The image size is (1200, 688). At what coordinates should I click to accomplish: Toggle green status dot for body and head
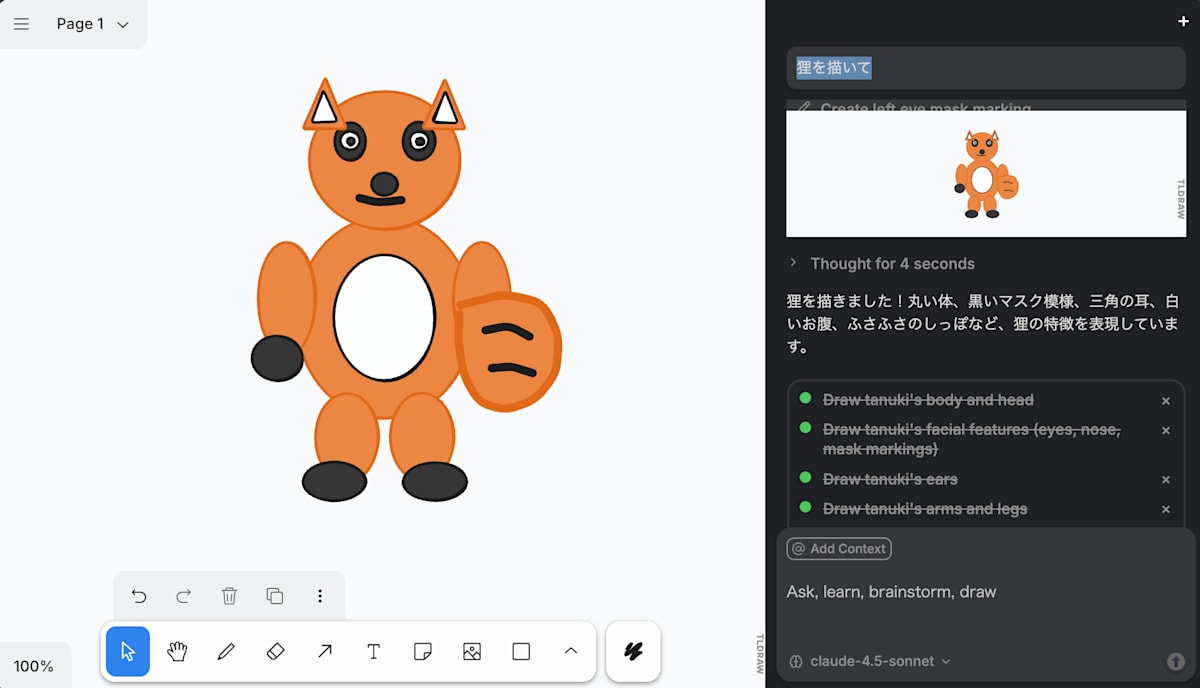tap(805, 398)
